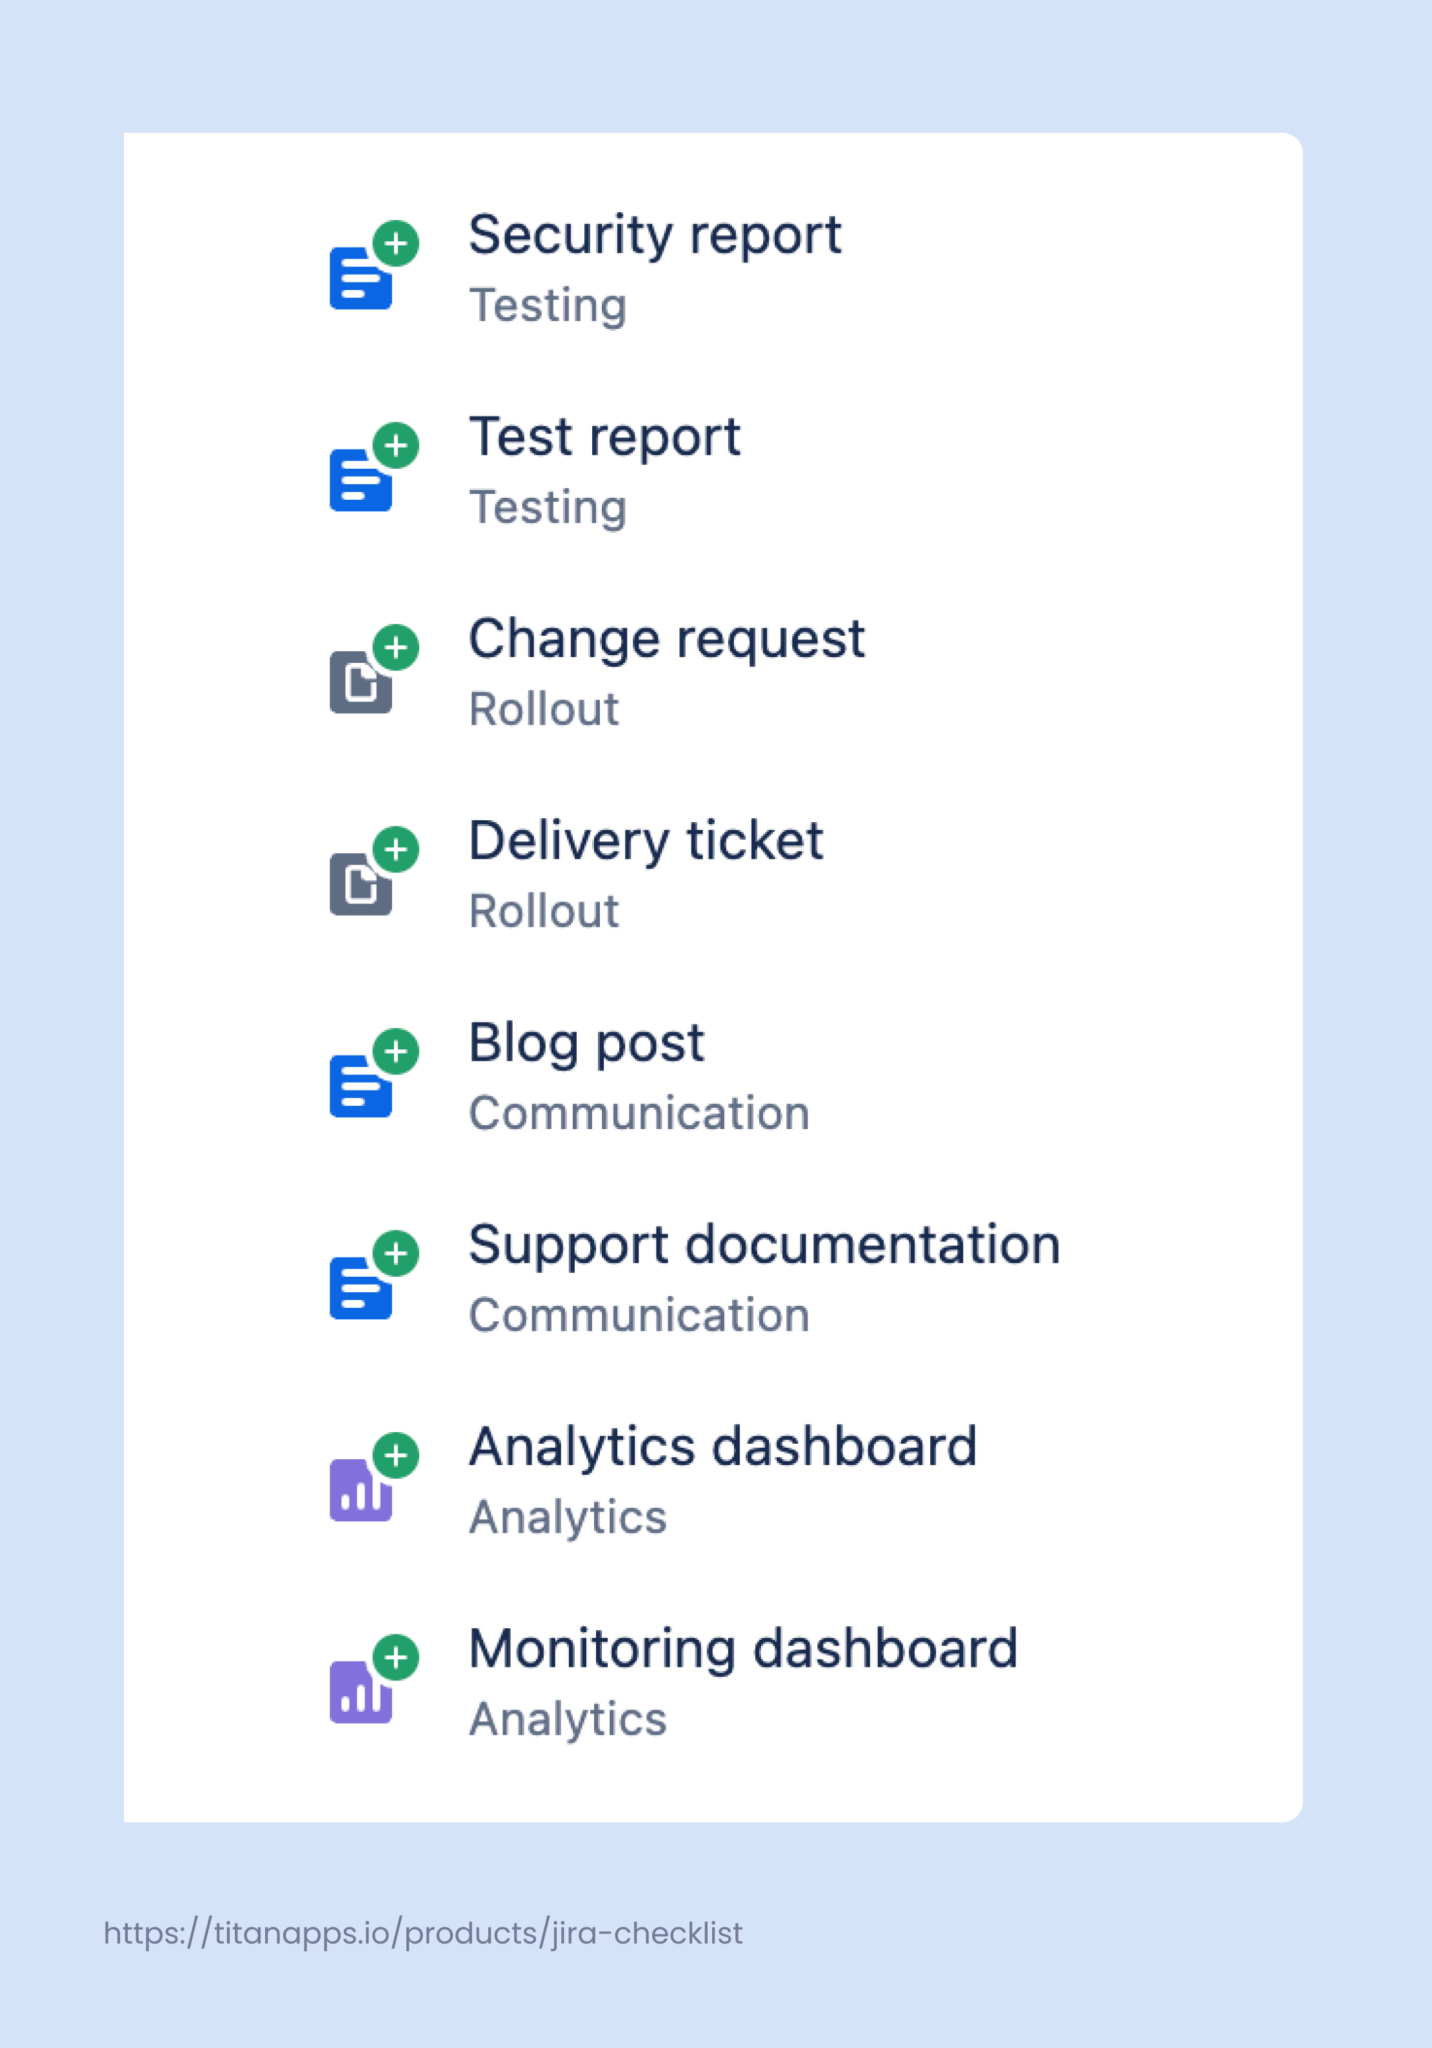Click the plus badge on Security report

(x=397, y=243)
